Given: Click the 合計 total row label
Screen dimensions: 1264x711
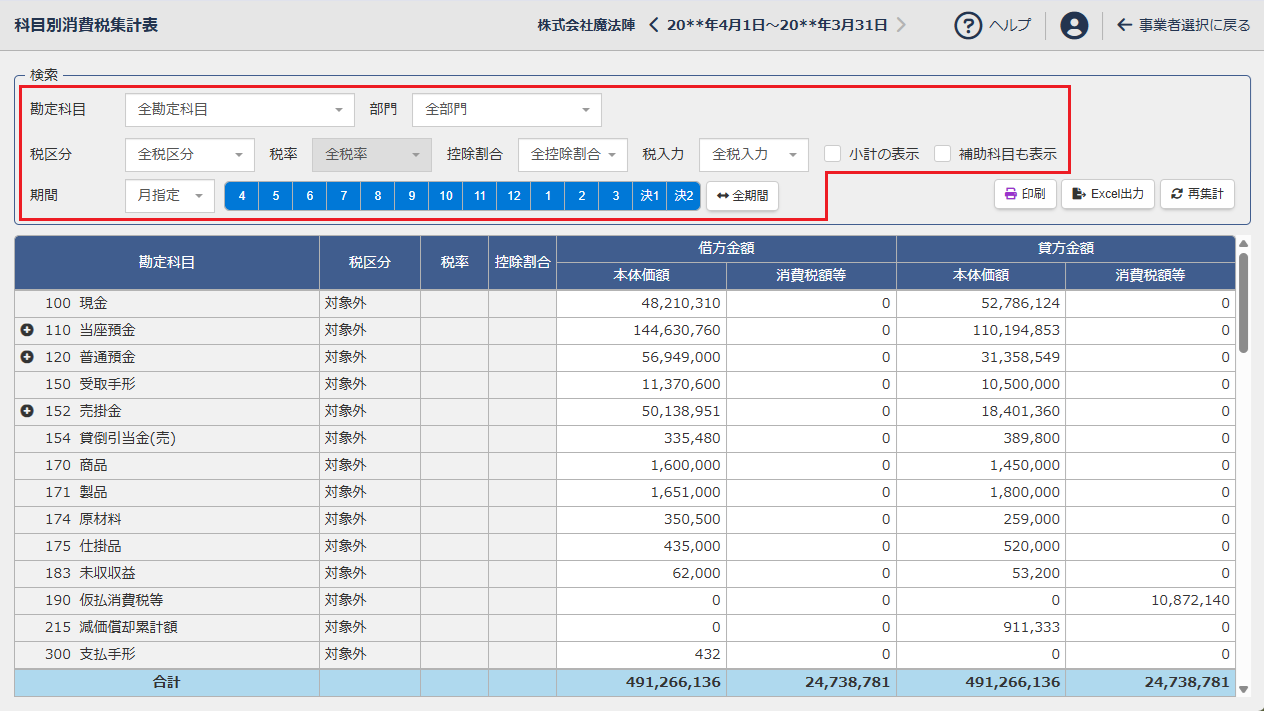Looking at the screenshot, I should pos(167,682).
